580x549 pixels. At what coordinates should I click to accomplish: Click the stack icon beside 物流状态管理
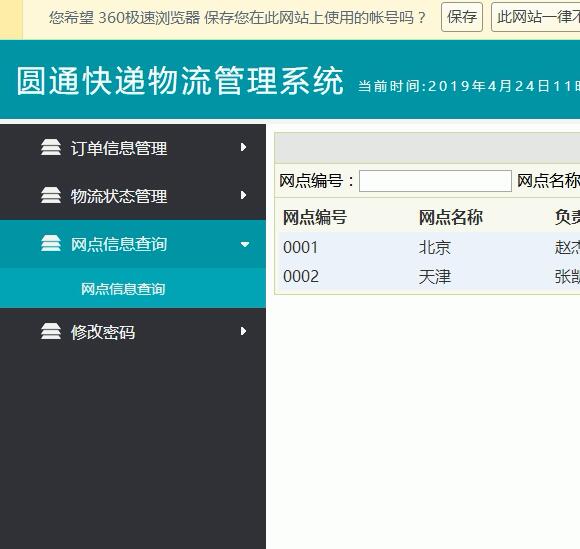click(51, 195)
